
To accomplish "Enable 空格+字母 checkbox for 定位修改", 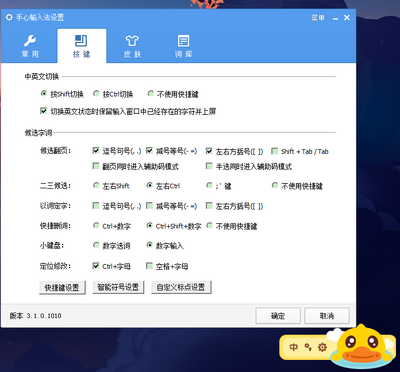I will tap(150, 266).
